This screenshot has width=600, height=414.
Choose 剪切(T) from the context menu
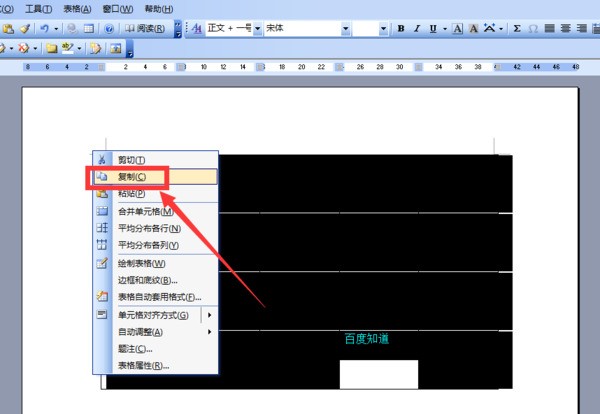(x=156, y=160)
